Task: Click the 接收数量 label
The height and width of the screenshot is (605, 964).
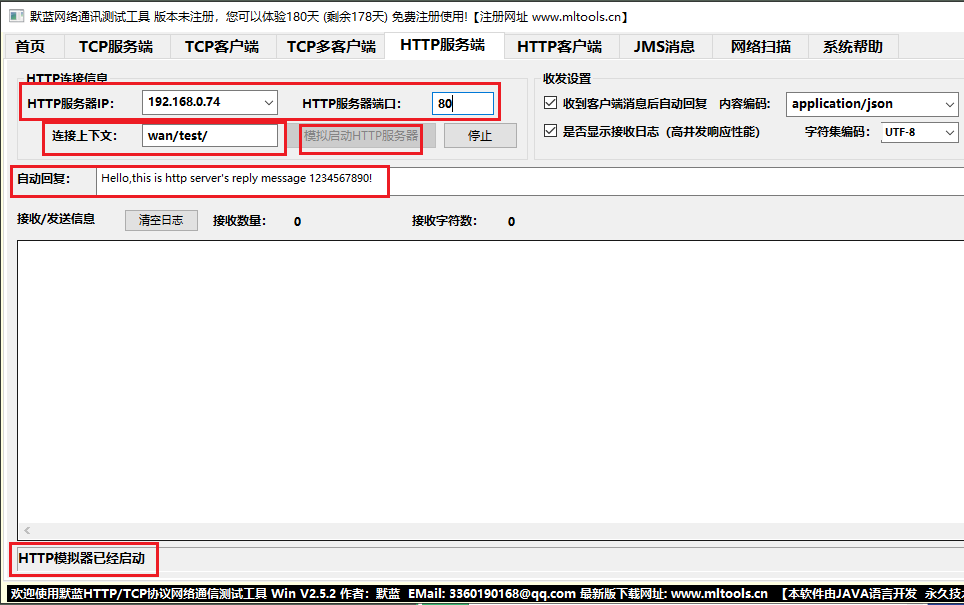Action: point(239,221)
